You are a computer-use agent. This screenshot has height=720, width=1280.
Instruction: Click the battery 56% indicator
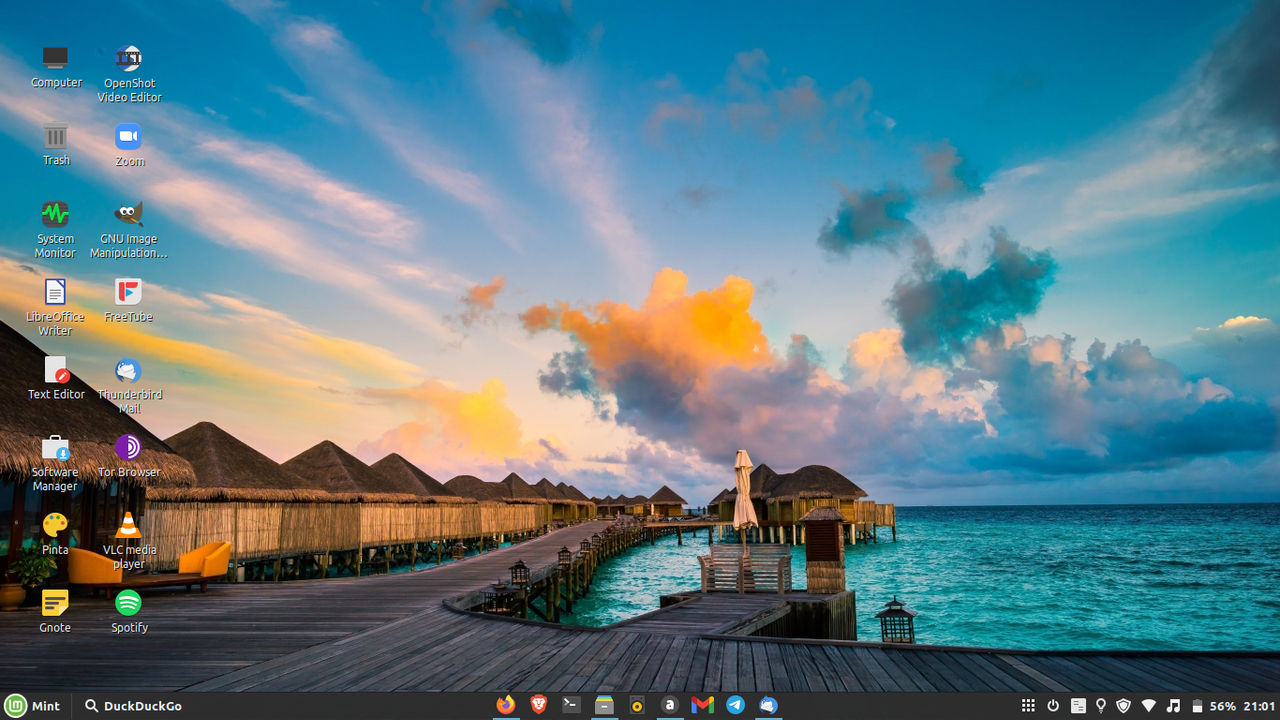[1214, 706]
